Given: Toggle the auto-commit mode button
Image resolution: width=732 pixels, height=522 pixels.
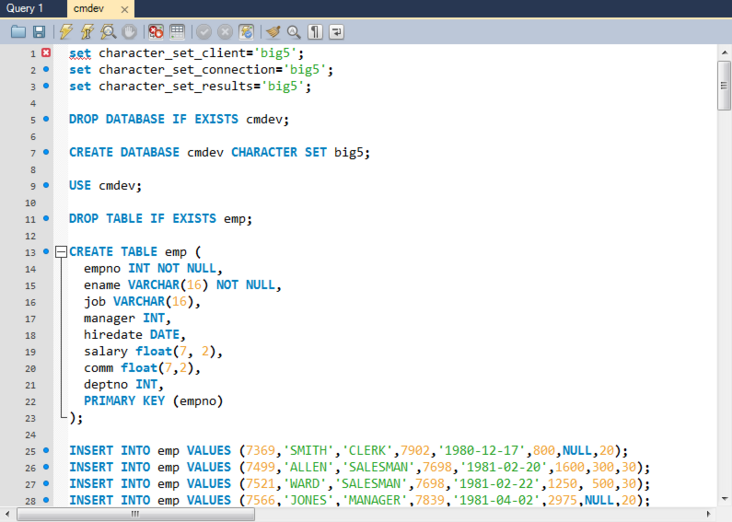Looking at the screenshot, I should coord(246,32).
